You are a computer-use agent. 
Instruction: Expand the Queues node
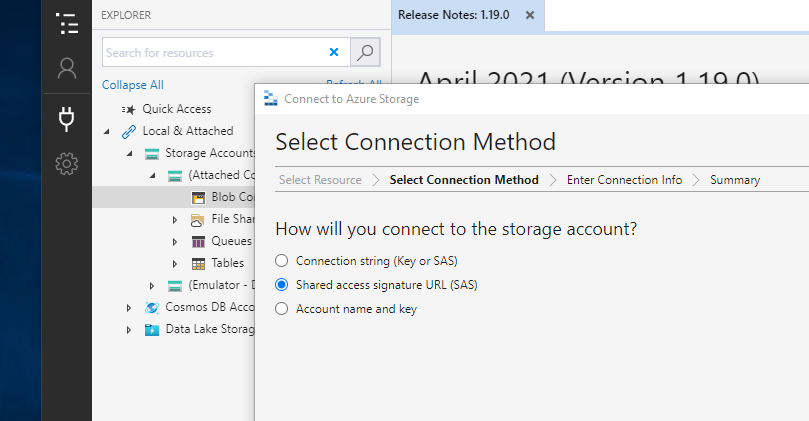[x=175, y=242]
